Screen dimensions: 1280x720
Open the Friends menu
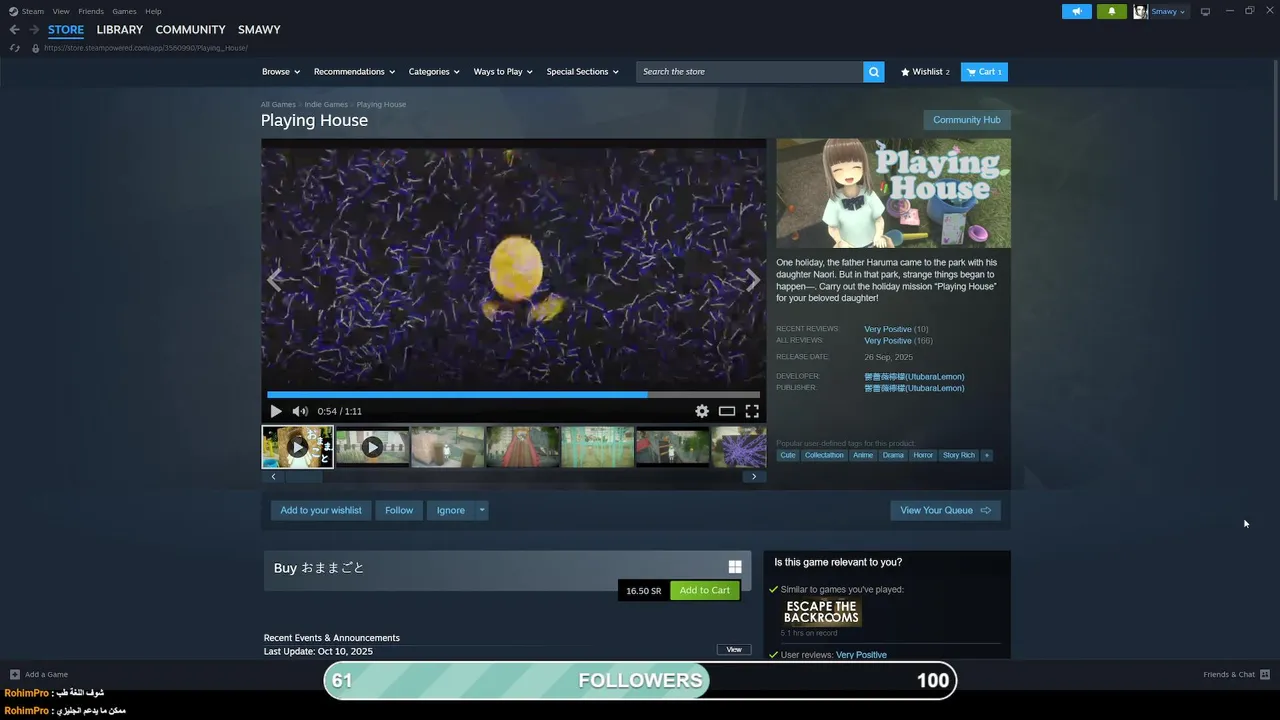point(91,11)
